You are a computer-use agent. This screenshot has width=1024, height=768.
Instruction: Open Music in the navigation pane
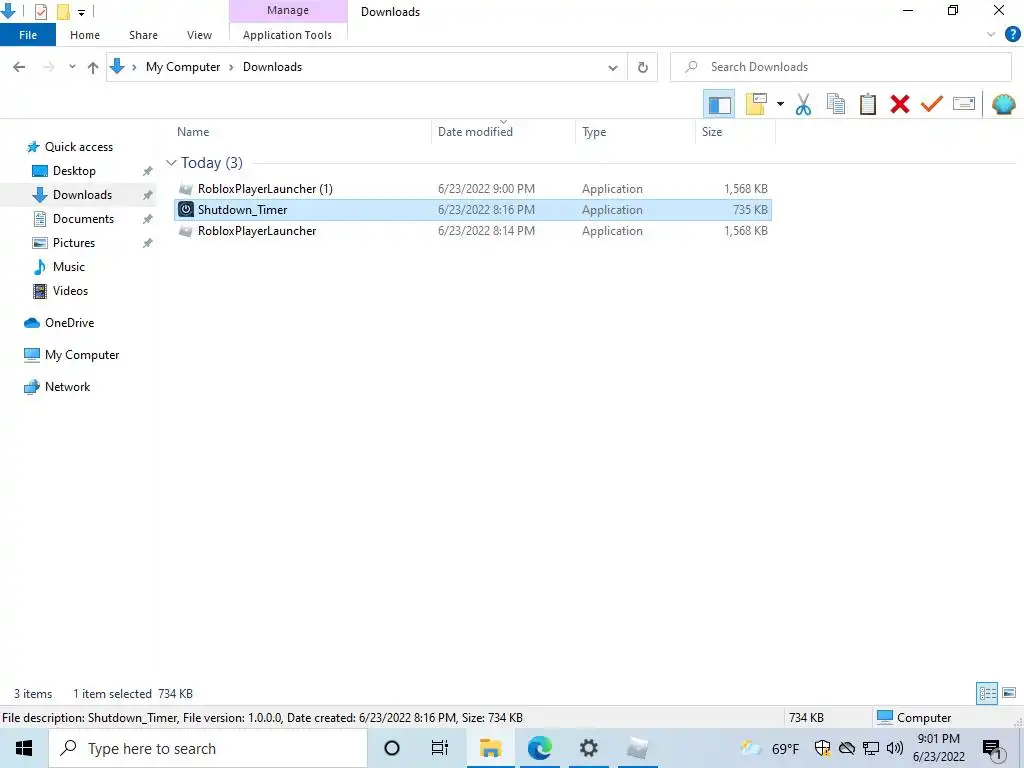(x=69, y=267)
